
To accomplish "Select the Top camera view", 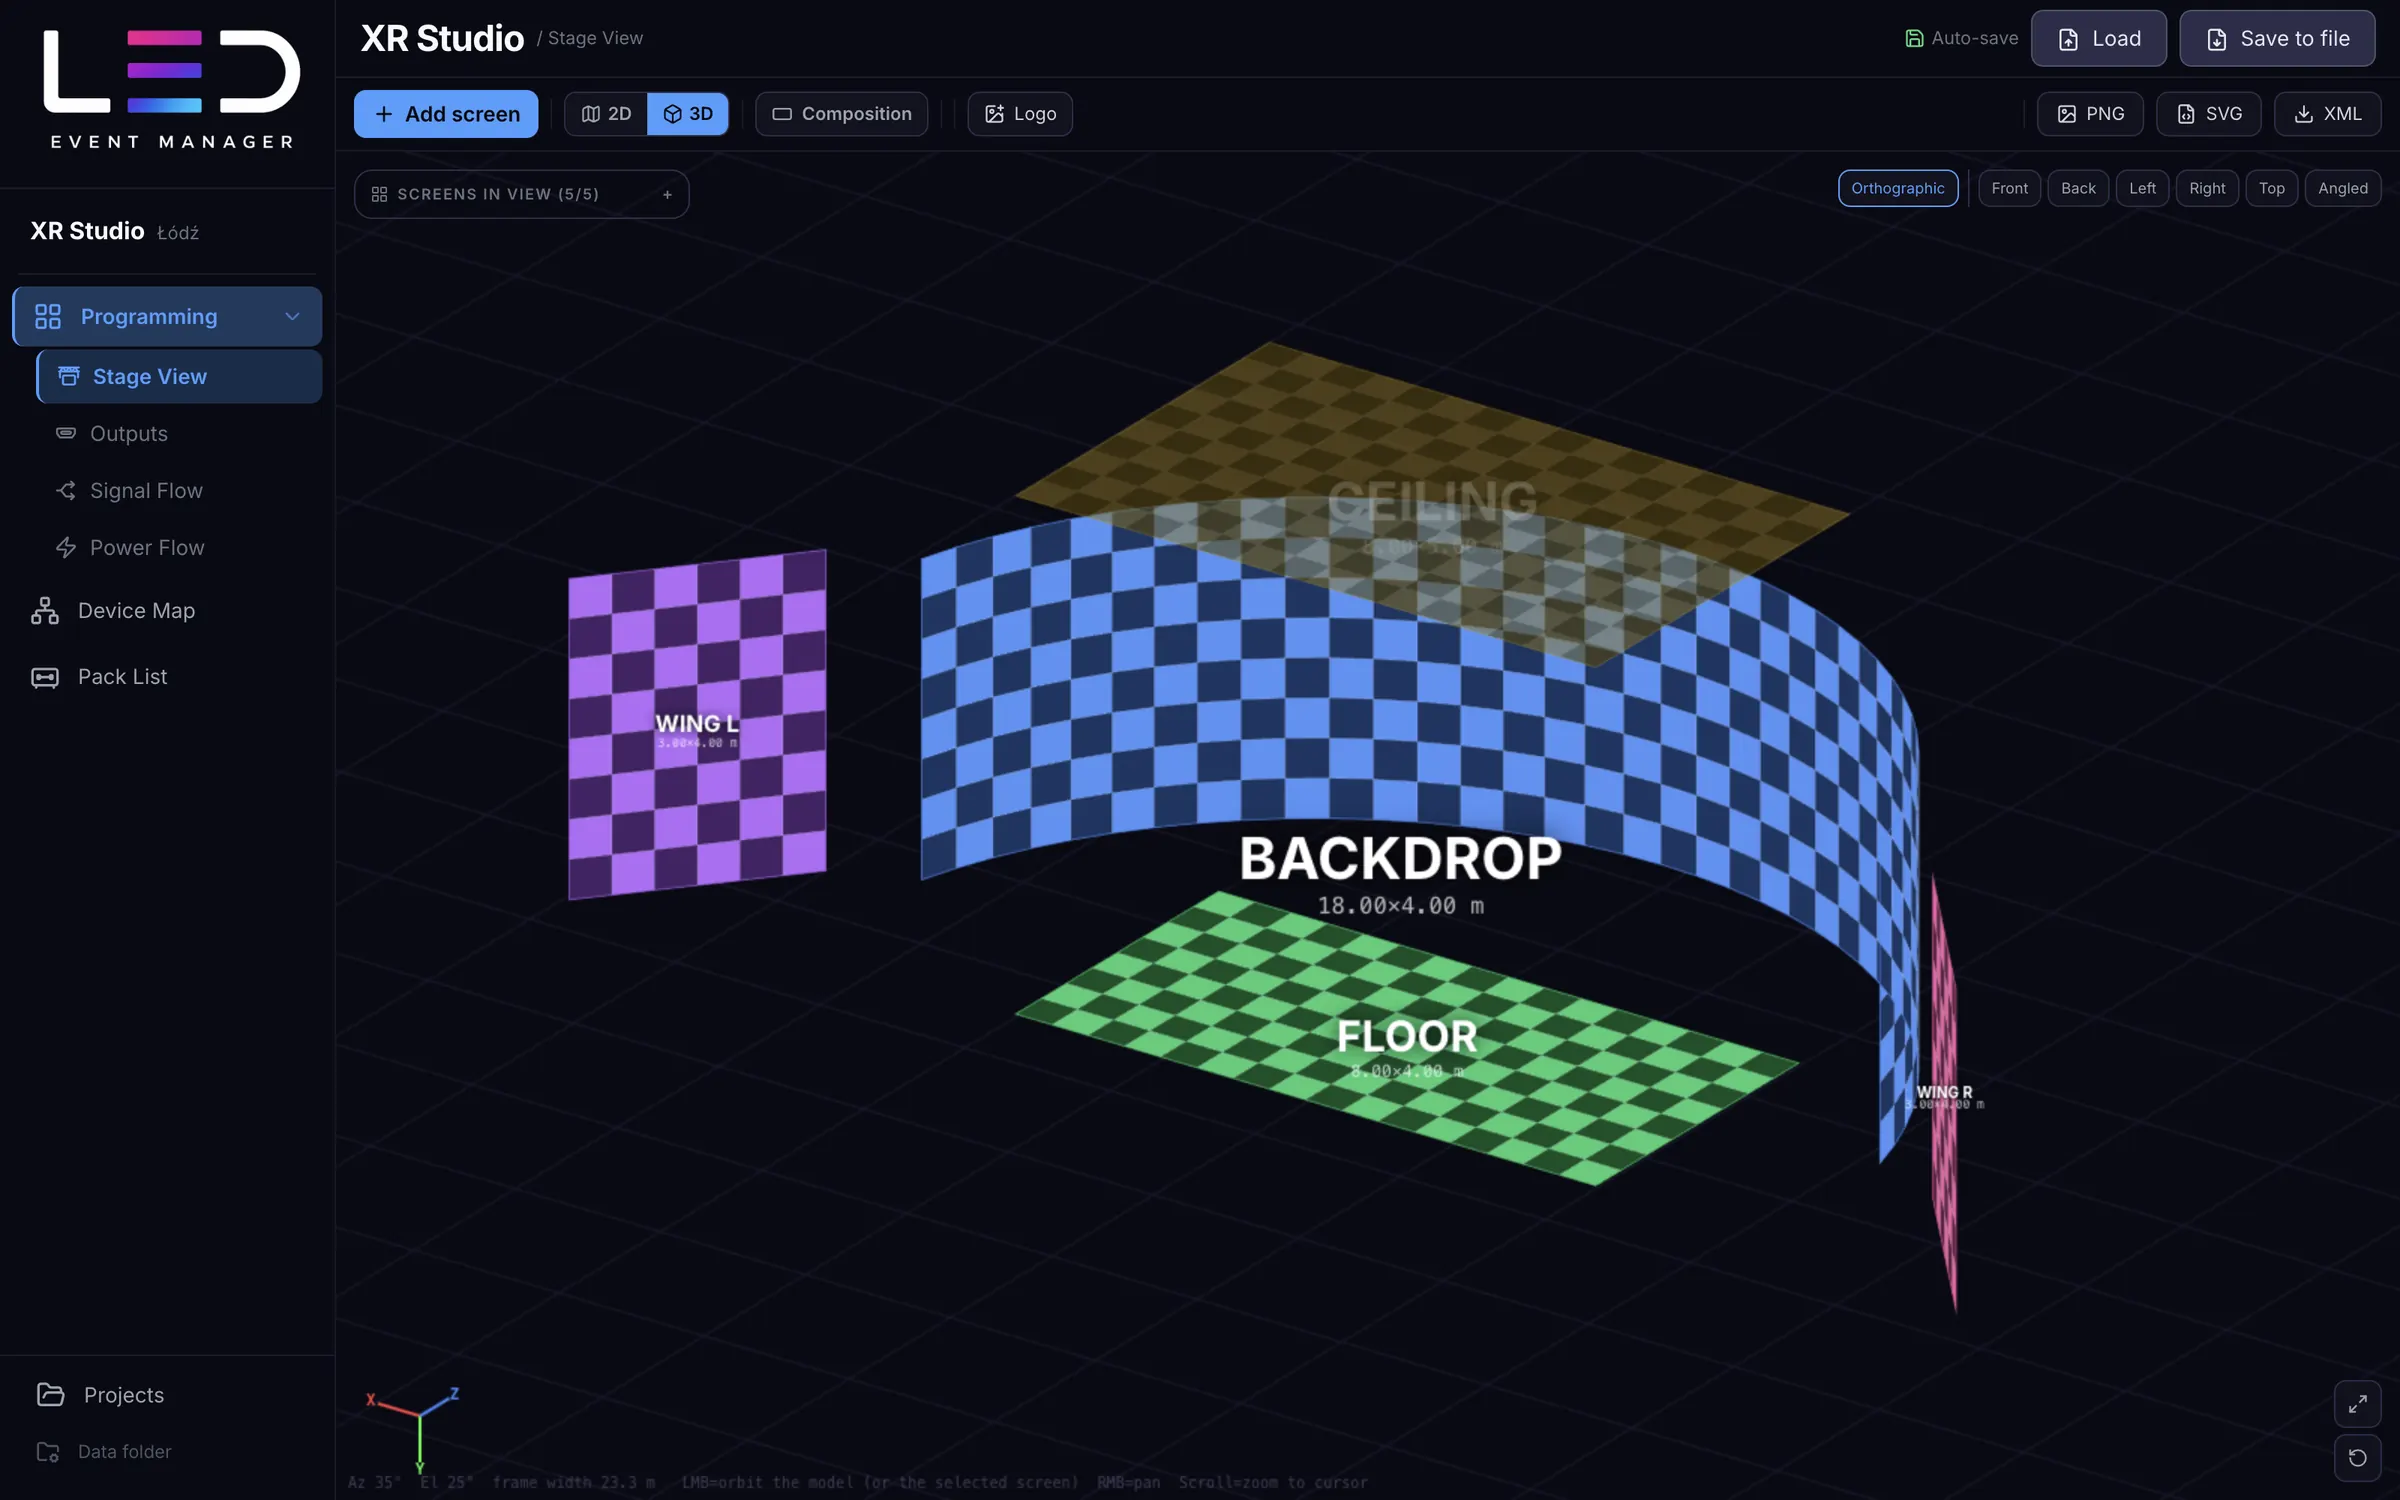I will 2272,188.
